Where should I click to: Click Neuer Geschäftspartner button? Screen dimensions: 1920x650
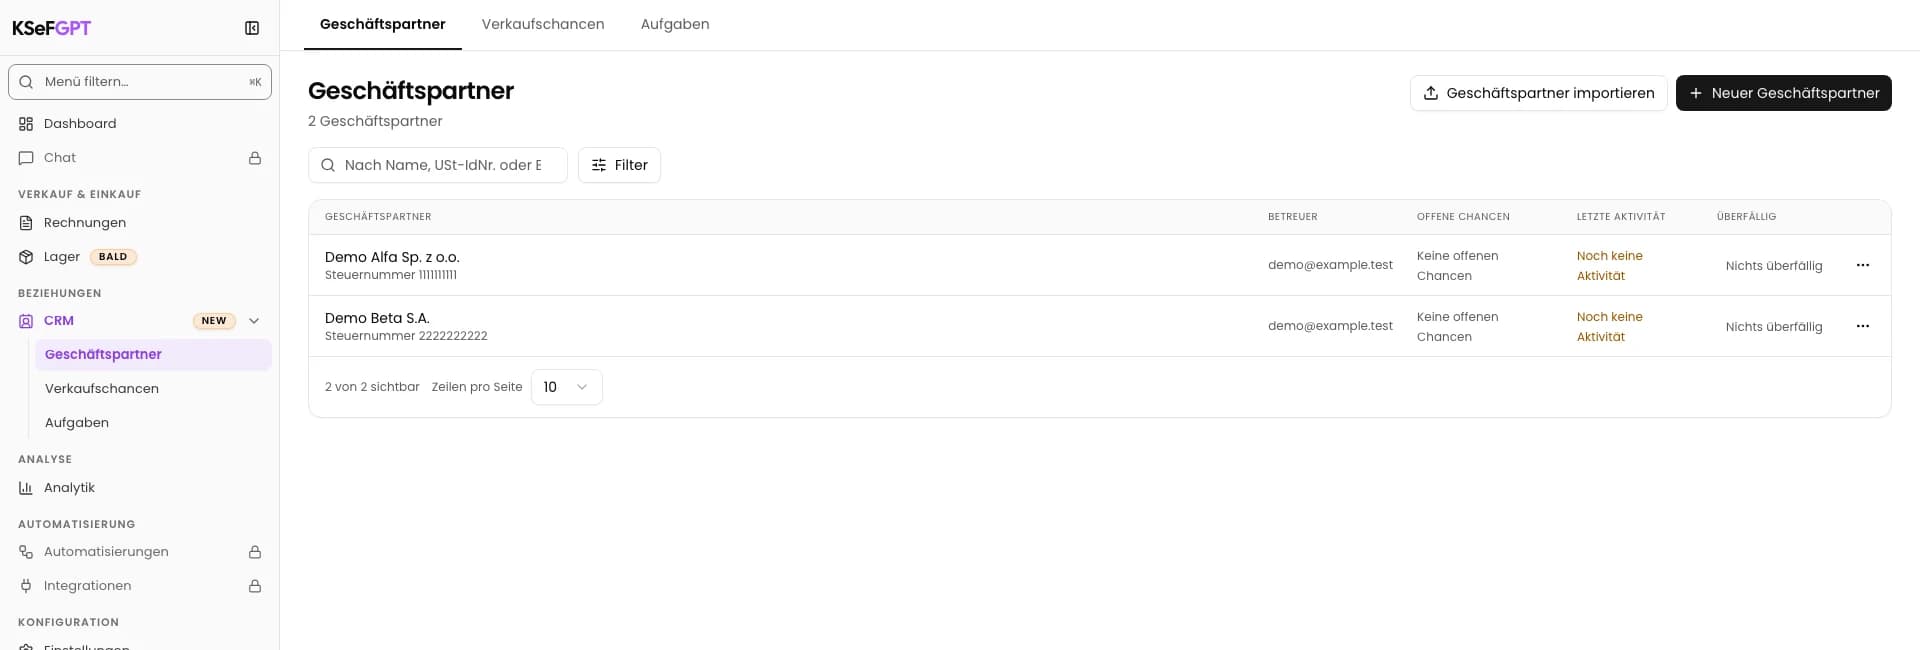[1783, 93]
